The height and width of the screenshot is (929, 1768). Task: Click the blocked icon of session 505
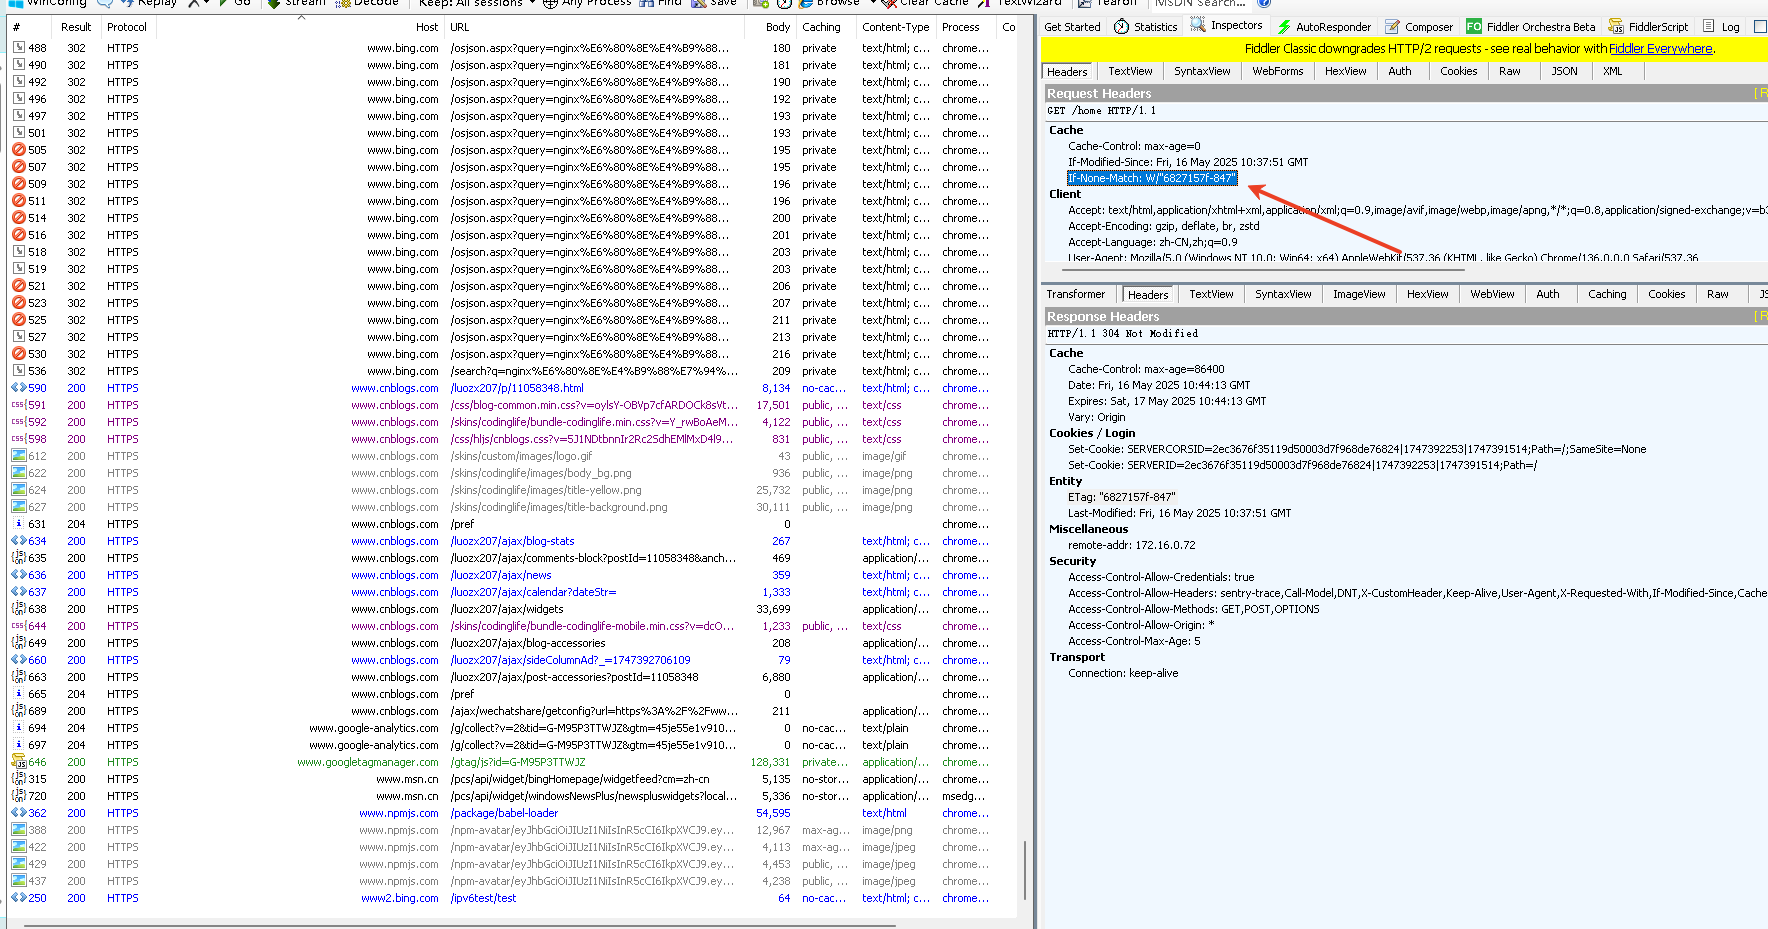18,150
